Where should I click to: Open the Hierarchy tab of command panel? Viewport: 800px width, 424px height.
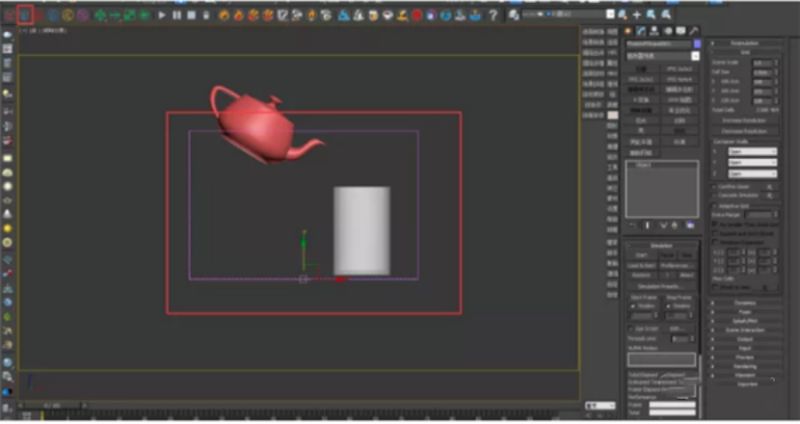(x=654, y=31)
